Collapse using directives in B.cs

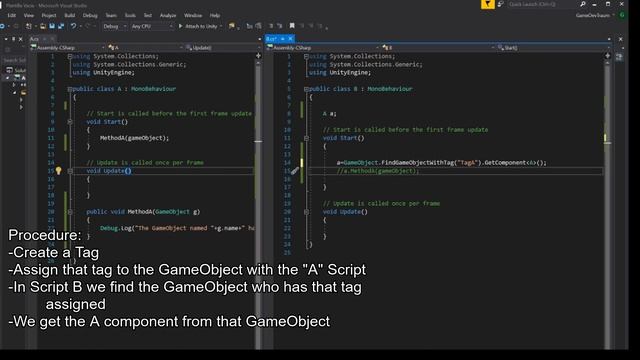click(306, 56)
